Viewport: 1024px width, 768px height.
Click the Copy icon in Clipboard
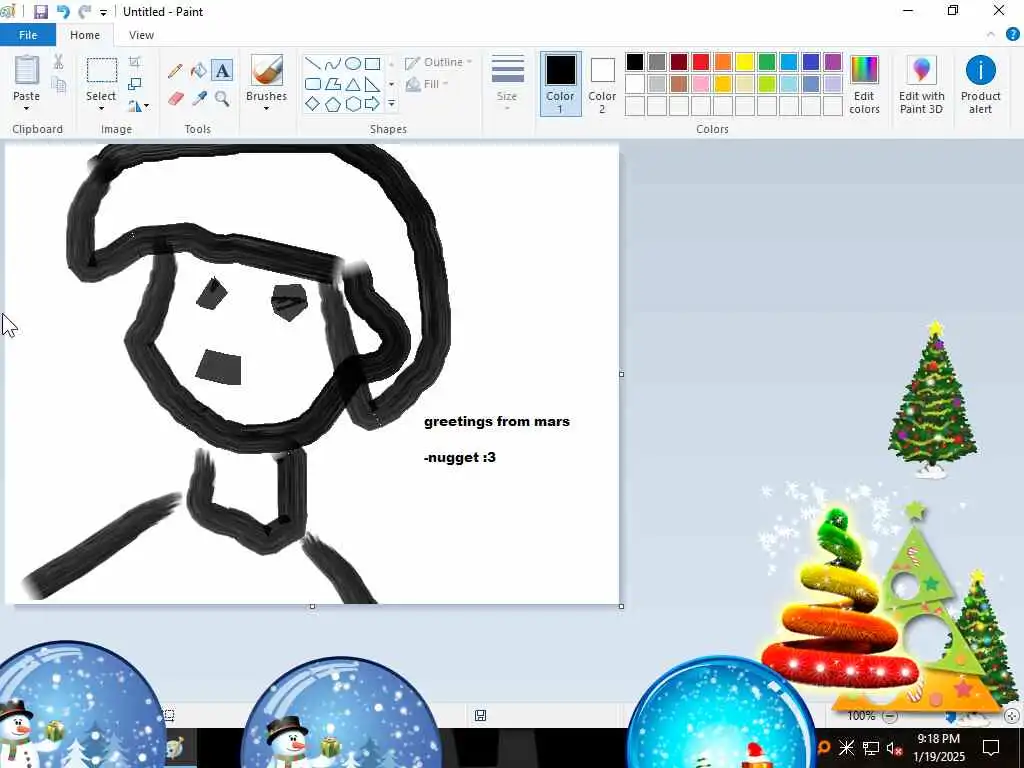tap(59, 84)
